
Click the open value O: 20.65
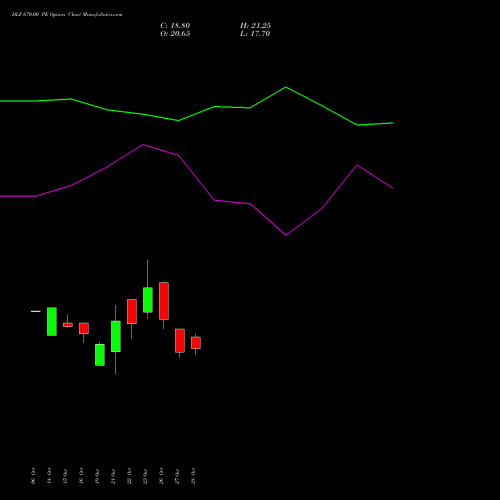[175, 34]
